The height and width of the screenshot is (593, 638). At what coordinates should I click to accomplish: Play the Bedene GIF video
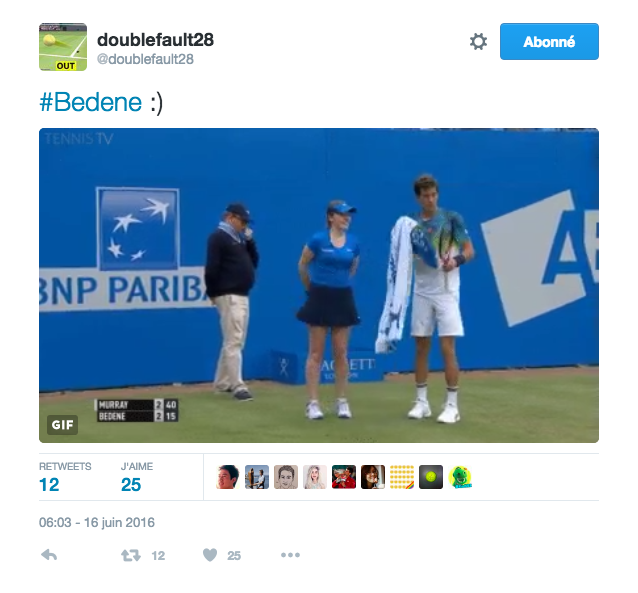tap(319, 285)
